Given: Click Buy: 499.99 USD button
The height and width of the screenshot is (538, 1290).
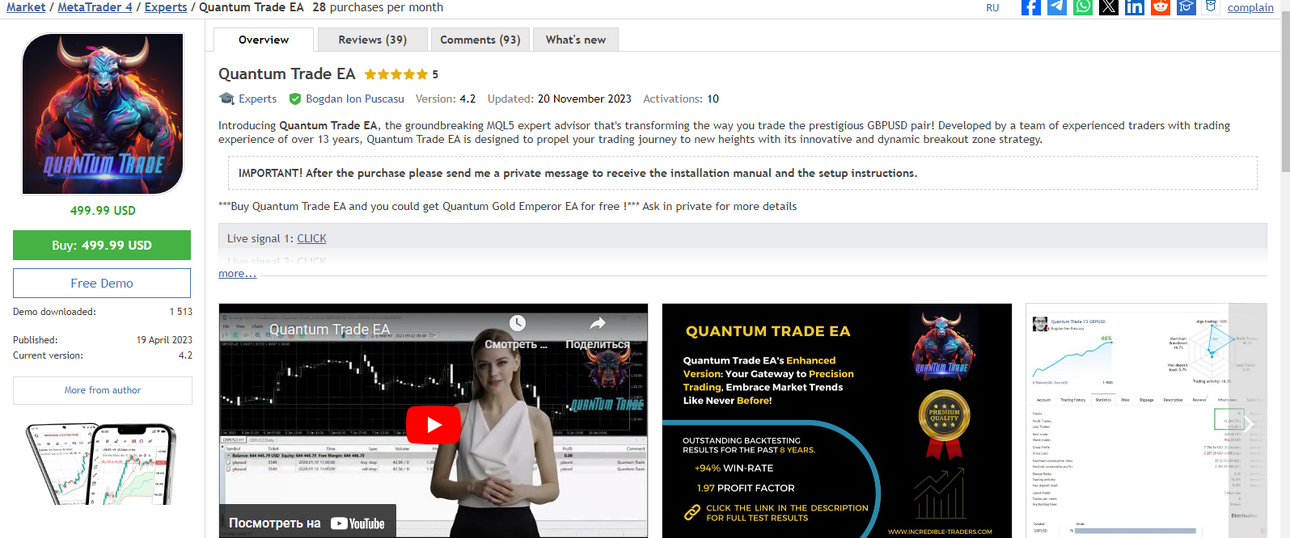Looking at the screenshot, I should point(102,245).
